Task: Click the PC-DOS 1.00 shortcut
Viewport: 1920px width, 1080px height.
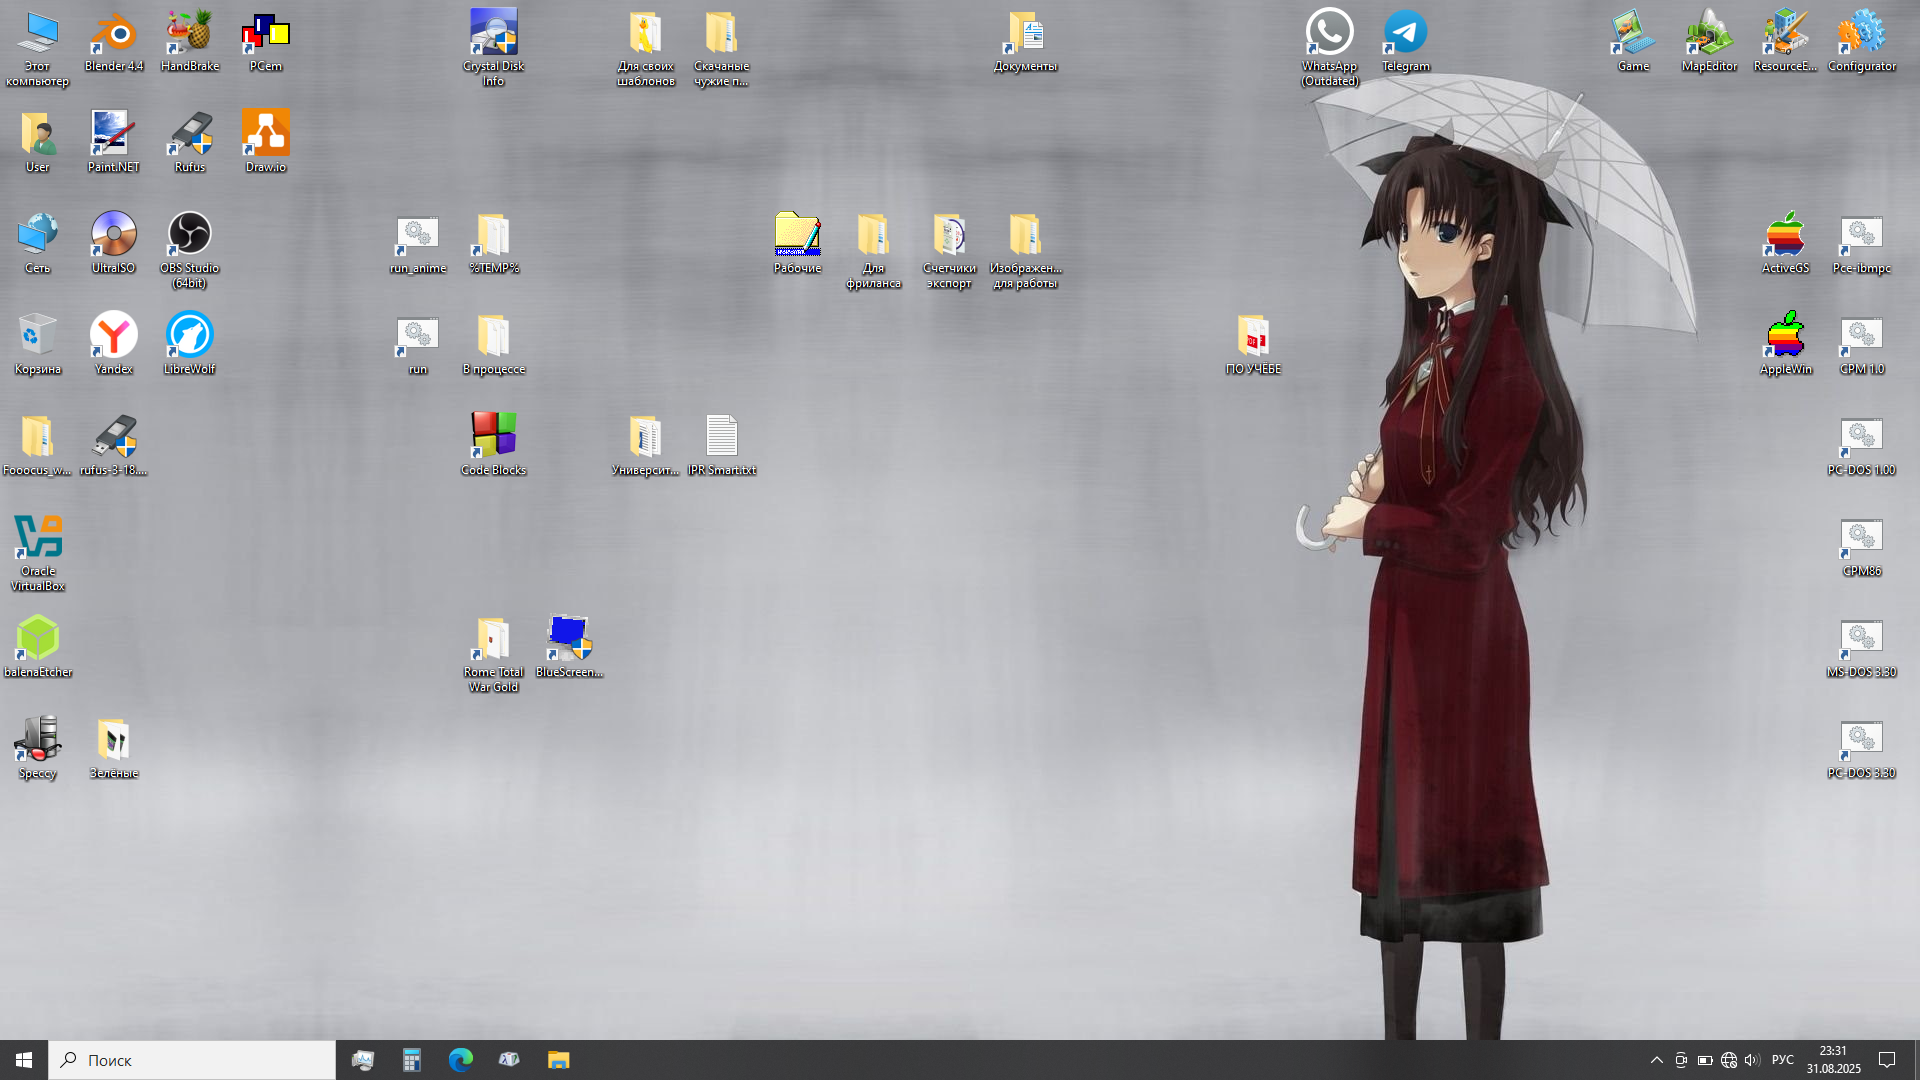Action: (x=1861, y=445)
